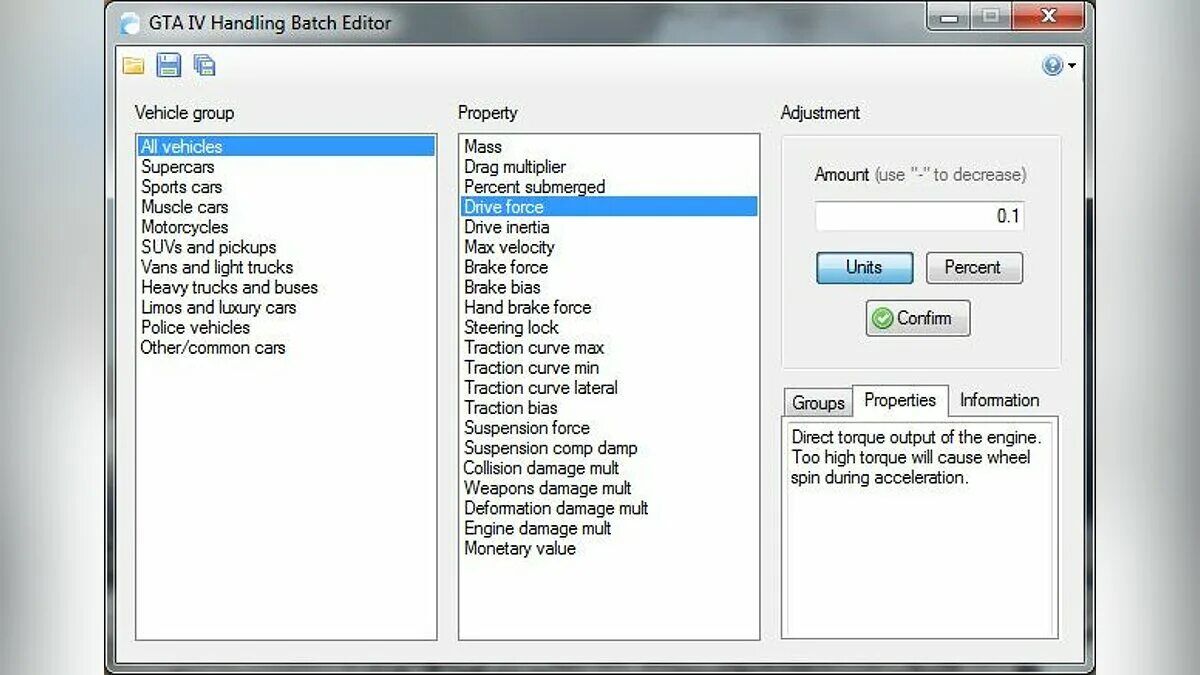Image resolution: width=1200 pixels, height=675 pixels.
Task: Select Vans and light trucks group
Action: pyautogui.click(x=286, y=267)
